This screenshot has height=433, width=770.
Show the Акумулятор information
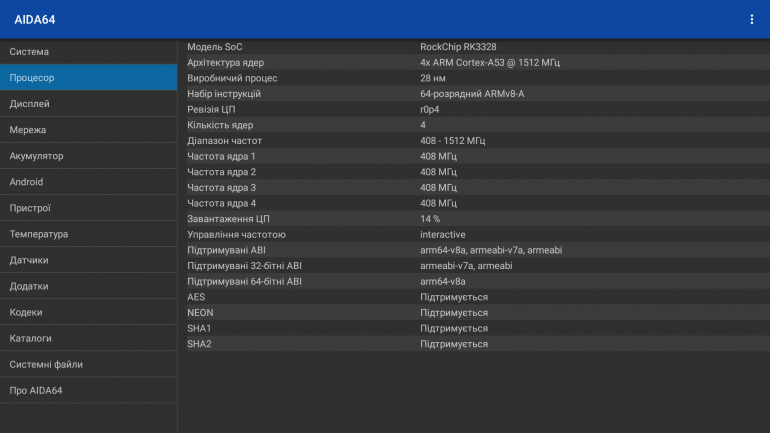tap(88, 156)
